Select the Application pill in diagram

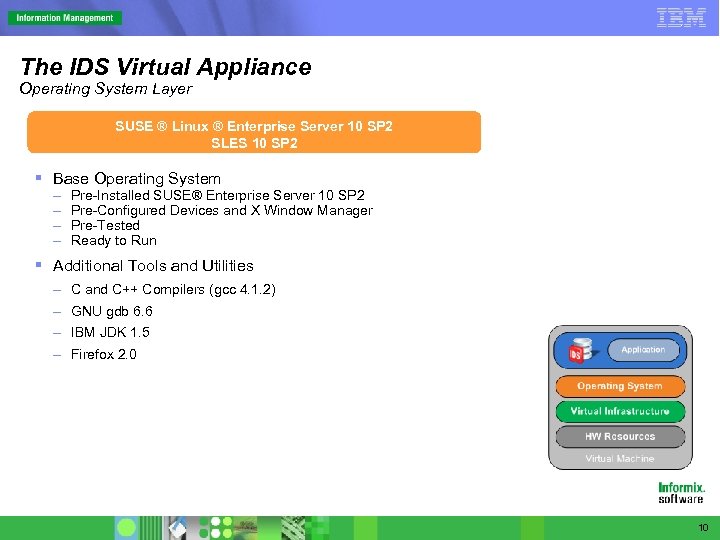[x=643, y=350]
